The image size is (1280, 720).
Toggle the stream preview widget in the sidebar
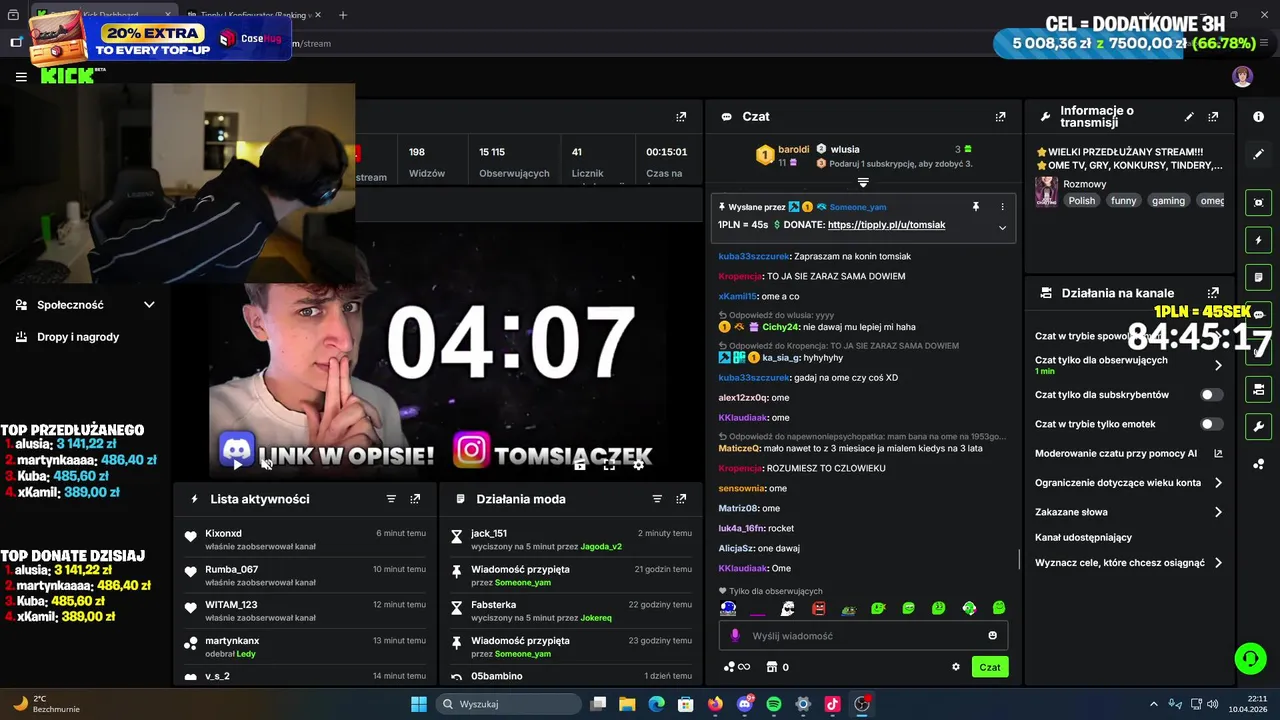click(x=1259, y=202)
